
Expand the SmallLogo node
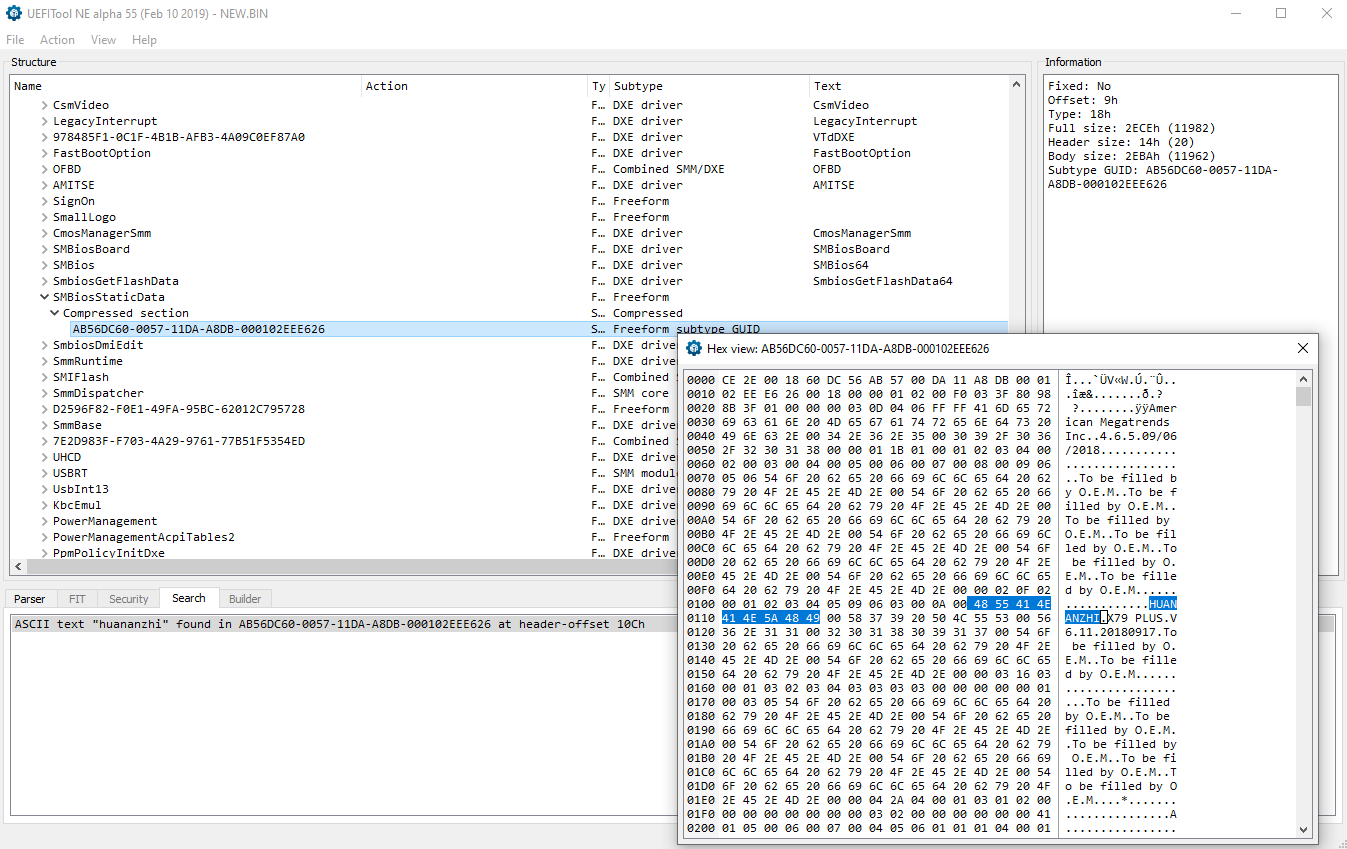point(44,217)
